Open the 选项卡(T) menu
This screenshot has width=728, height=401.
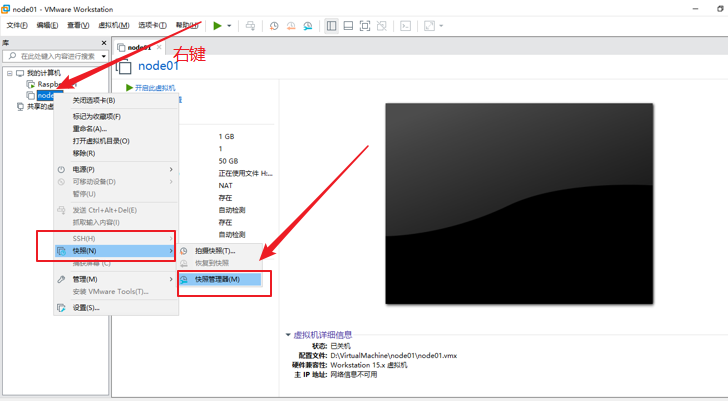coord(152,25)
